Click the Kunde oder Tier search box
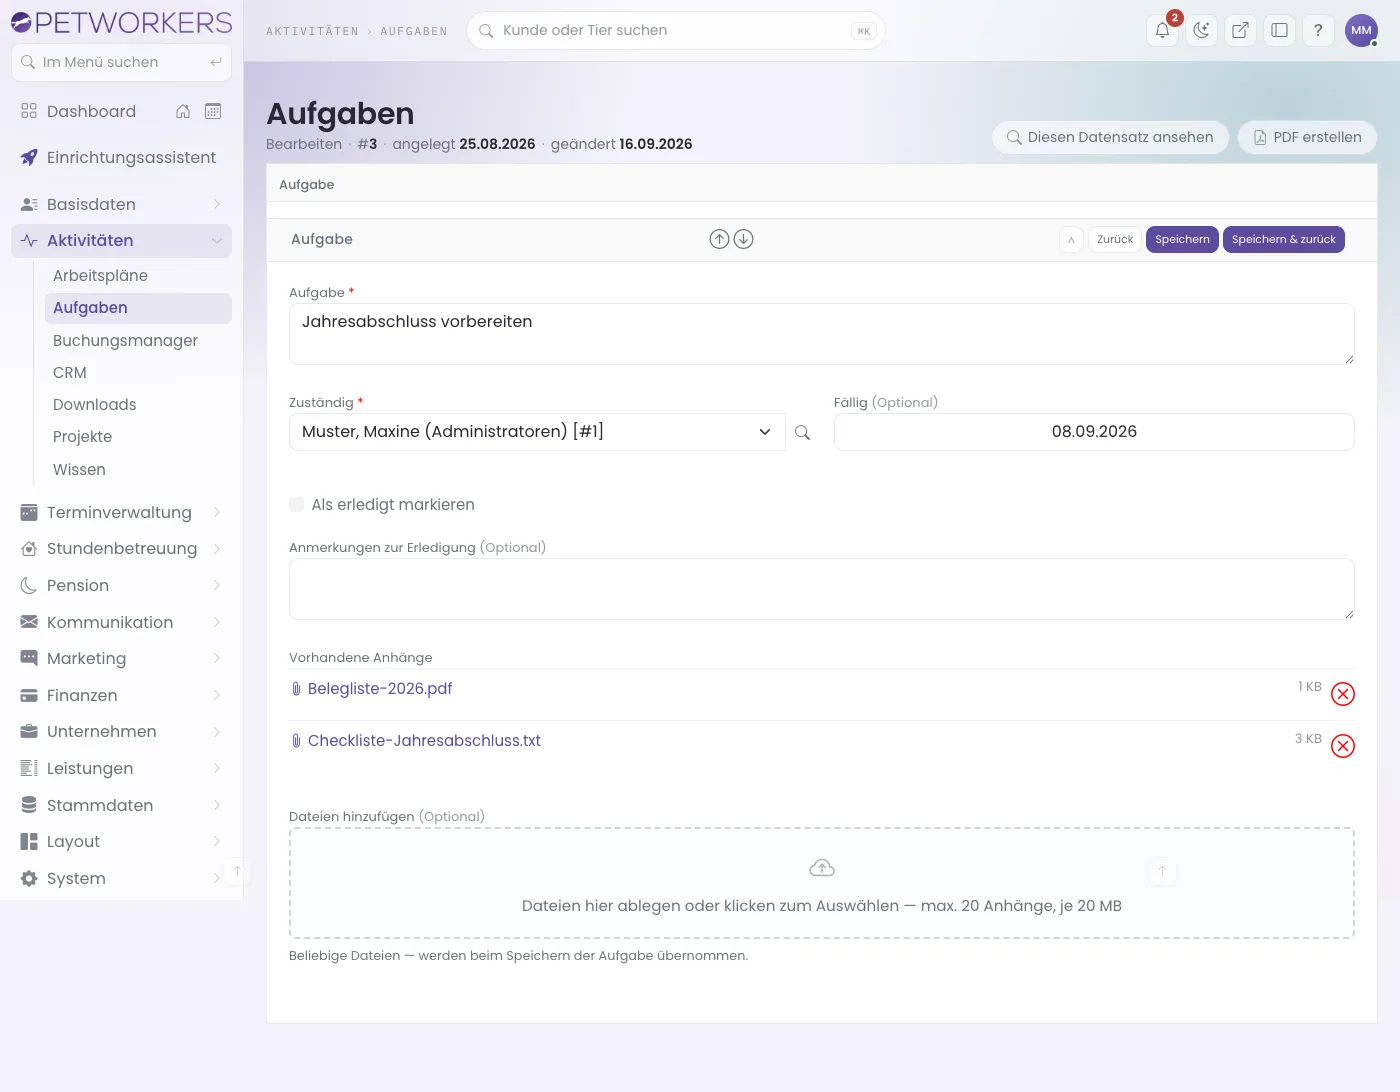Screen dimensions: 1400x1092 [676, 31]
